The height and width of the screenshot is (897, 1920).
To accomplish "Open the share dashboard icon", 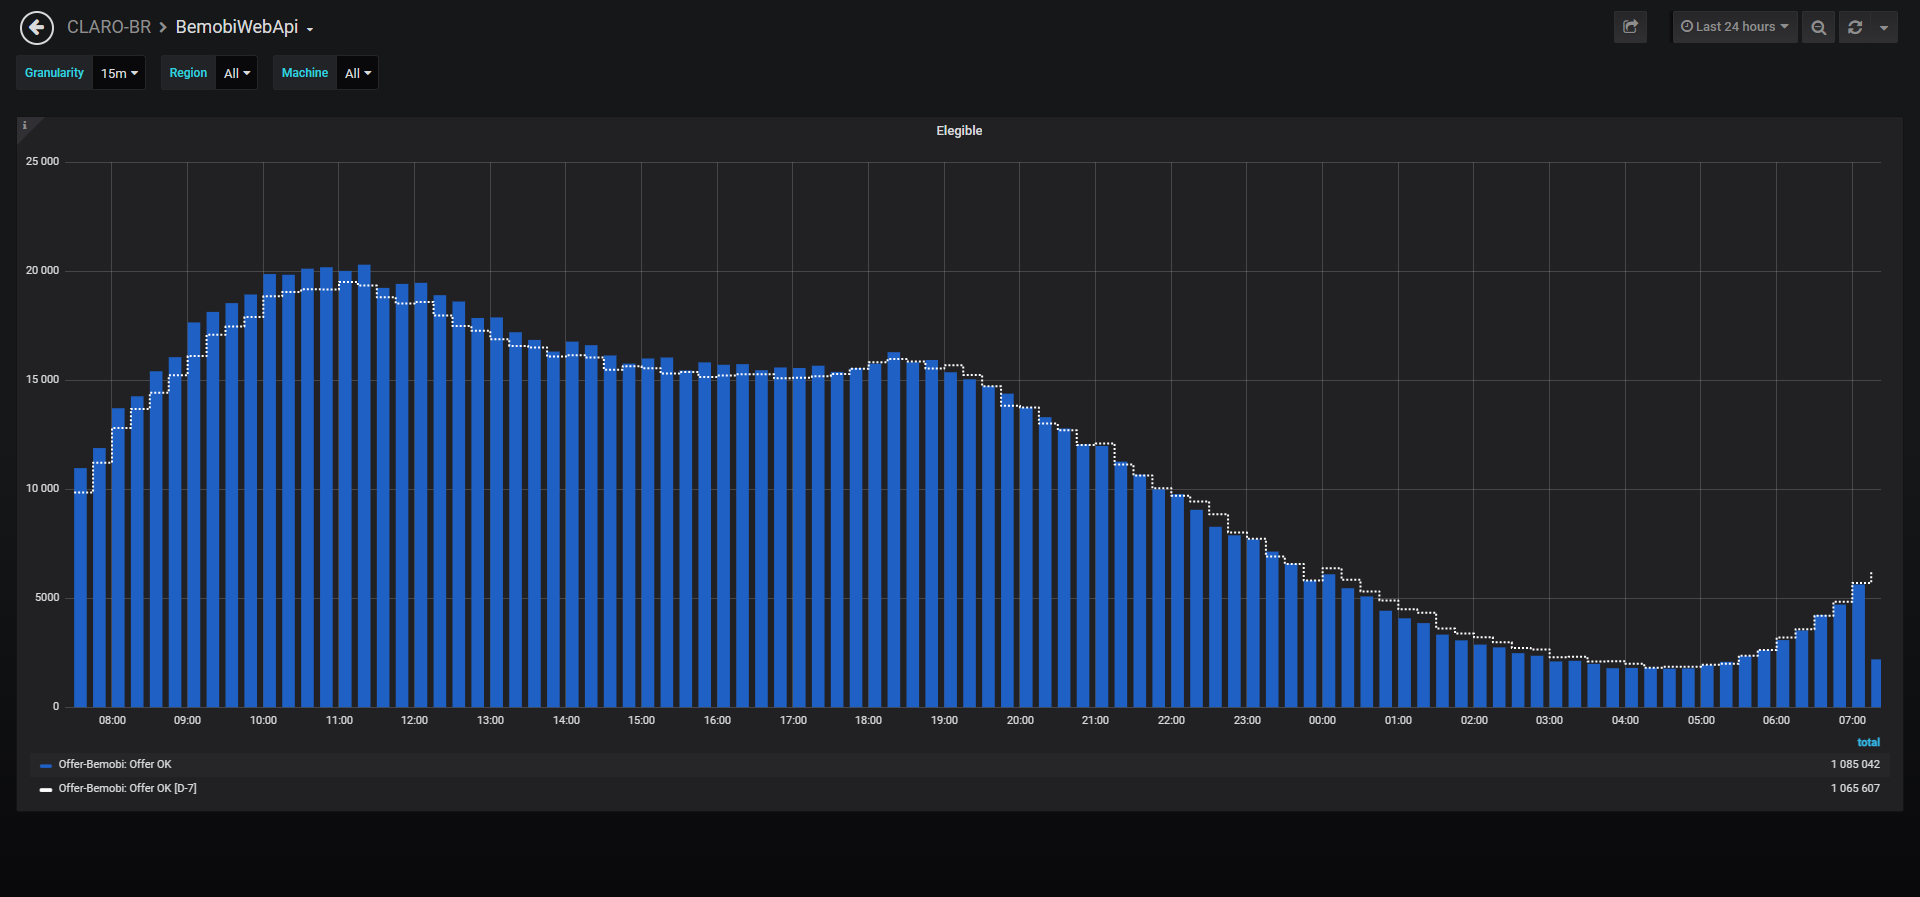I will point(1630,27).
